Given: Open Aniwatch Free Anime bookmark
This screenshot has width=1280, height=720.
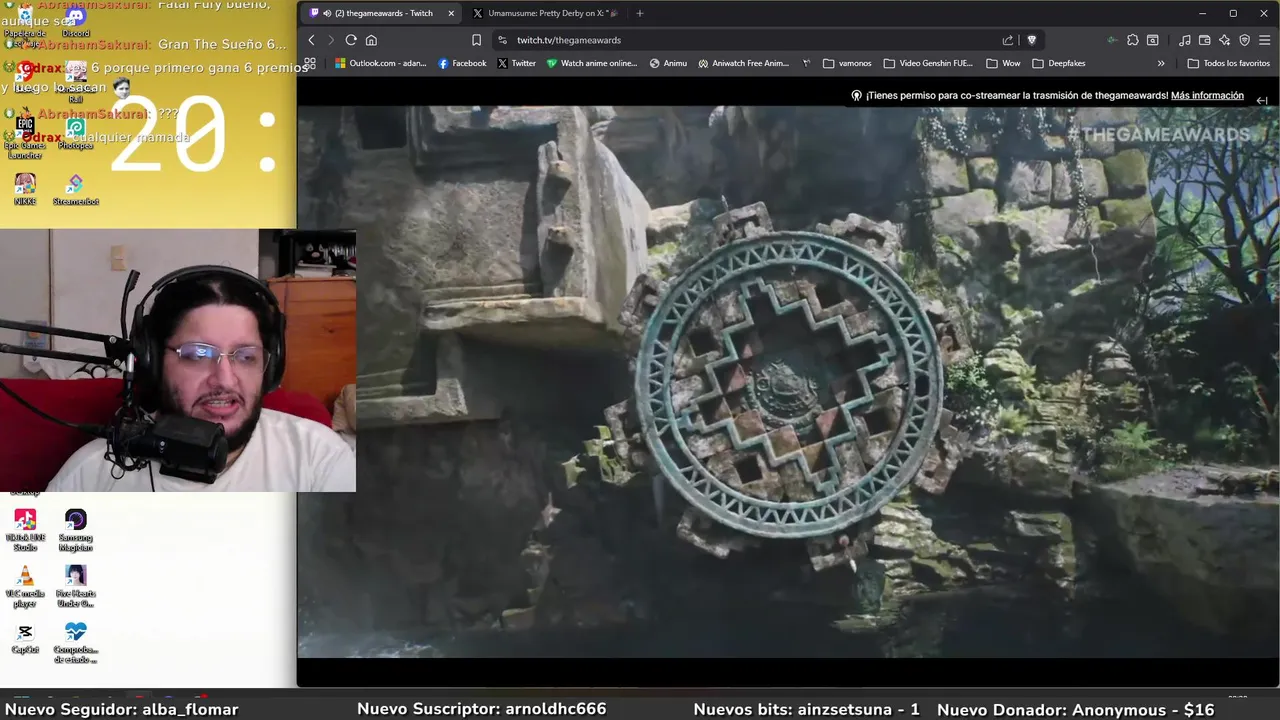Looking at the screenshot, I should point(744,63).
